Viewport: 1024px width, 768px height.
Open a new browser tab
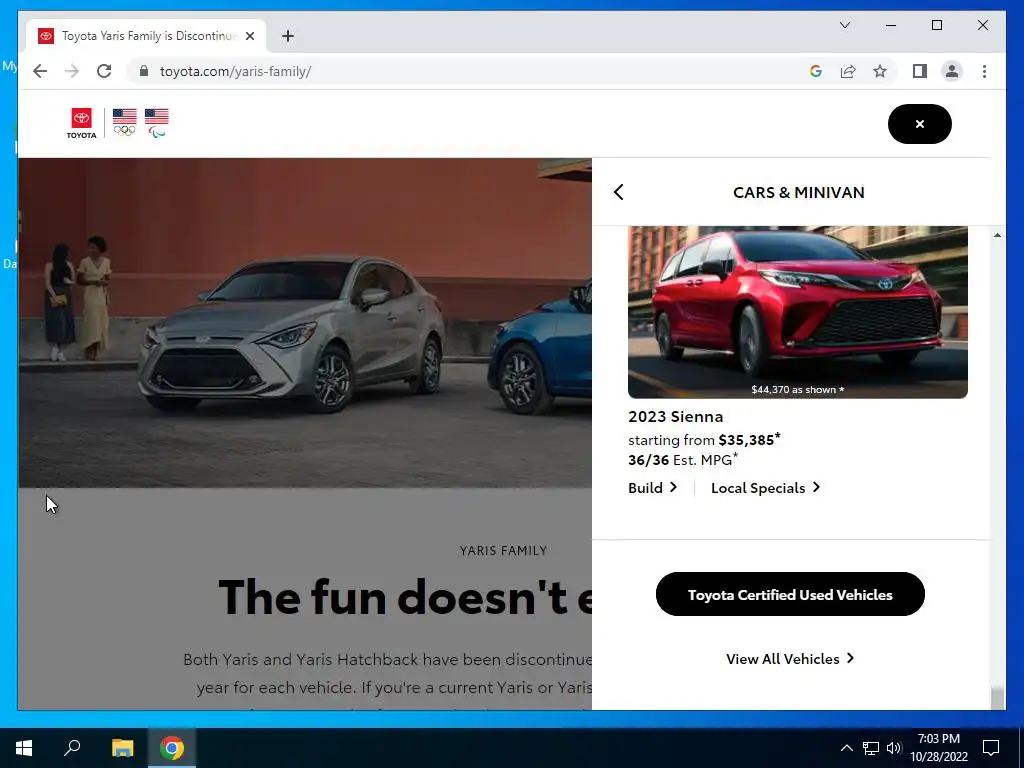coord(287,36)
